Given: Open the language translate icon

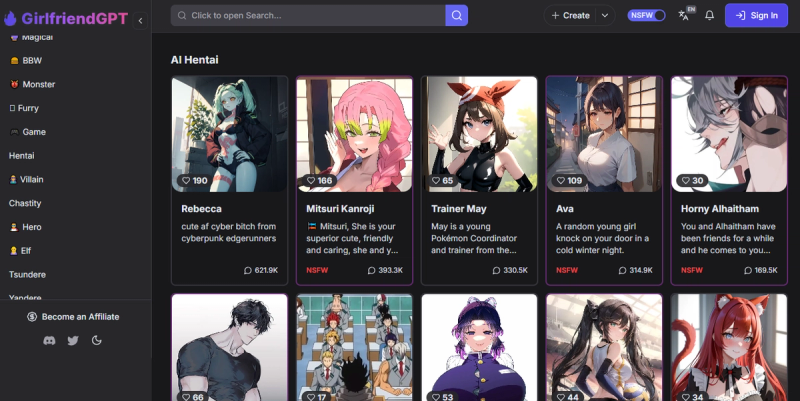Looking at the screenshot, I should [684, 15].
